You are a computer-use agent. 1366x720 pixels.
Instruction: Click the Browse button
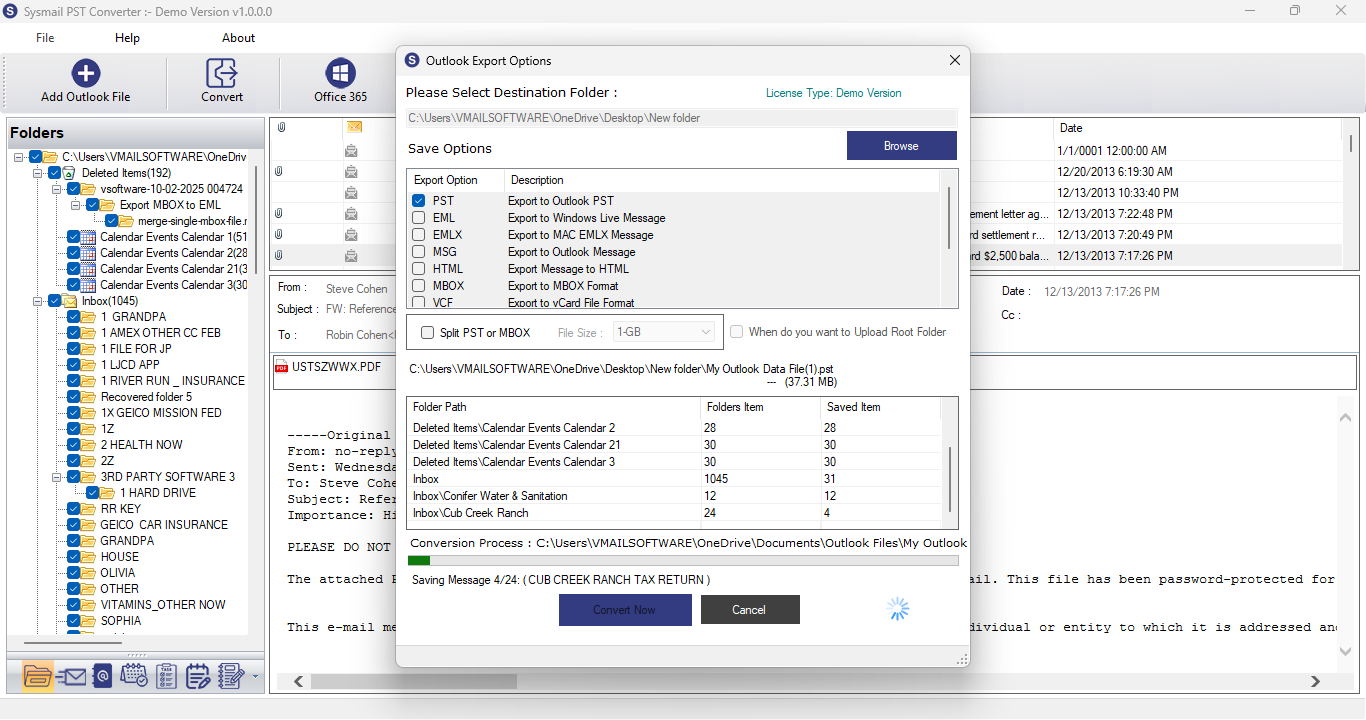[x=901, y=146]
